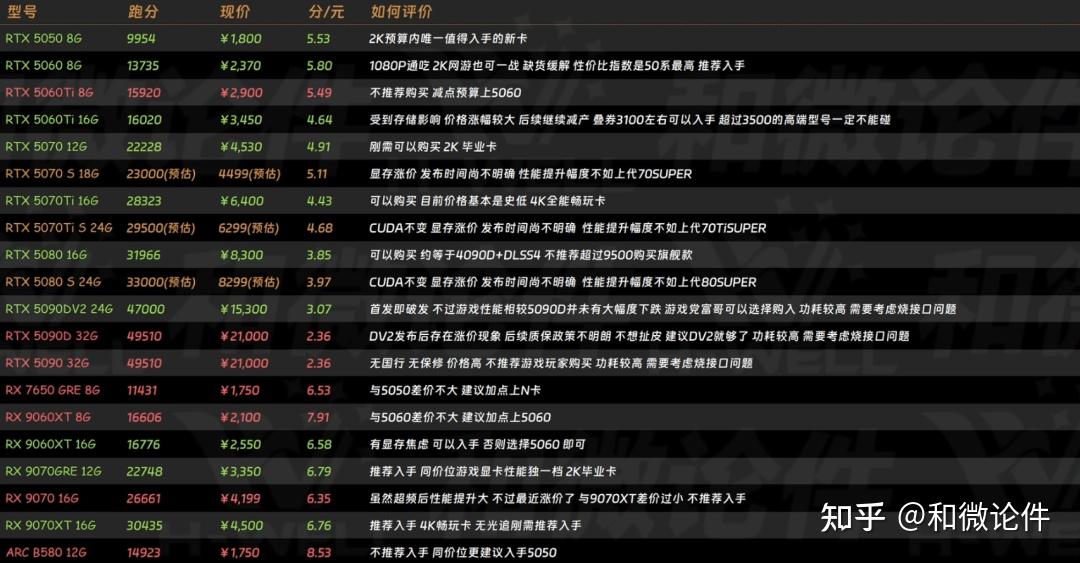The width and height of the screenshot is (1080, 563).
Task: Click the comment "可以购买 目前价格基本是史低 4K全能畅玩卡"
Action: tap(488, 201)
